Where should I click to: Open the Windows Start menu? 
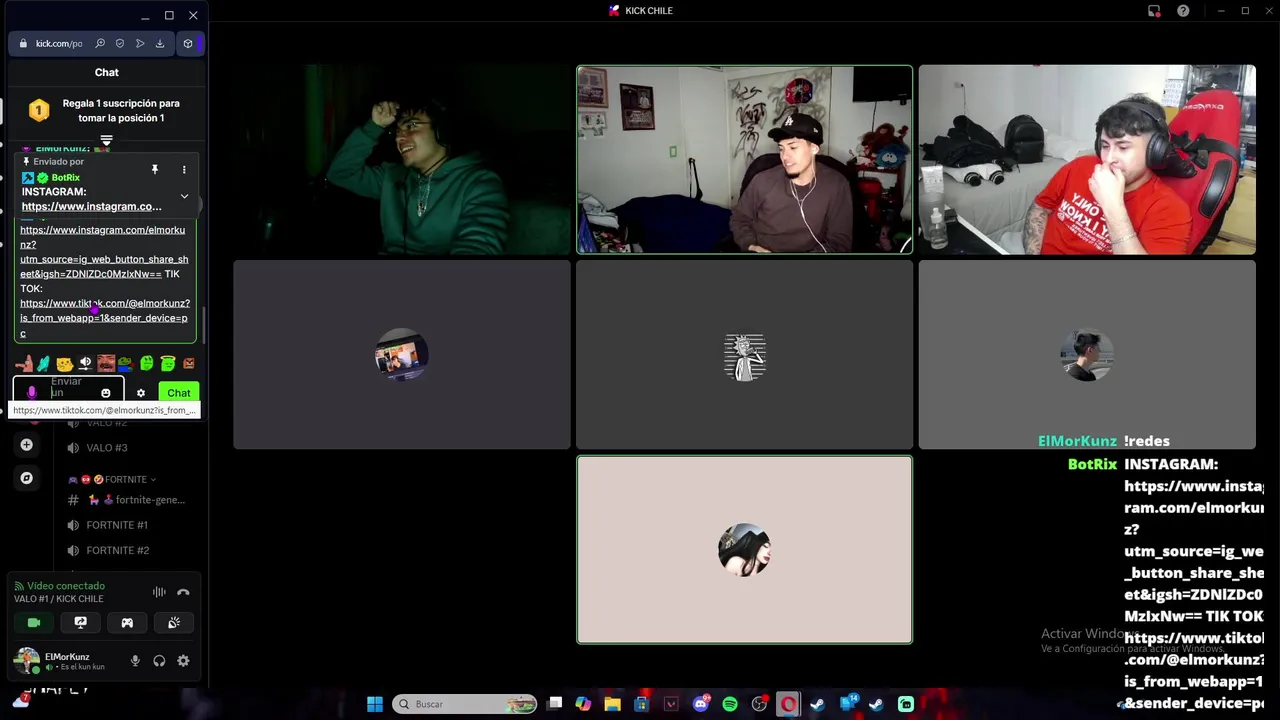coord(375,704)
